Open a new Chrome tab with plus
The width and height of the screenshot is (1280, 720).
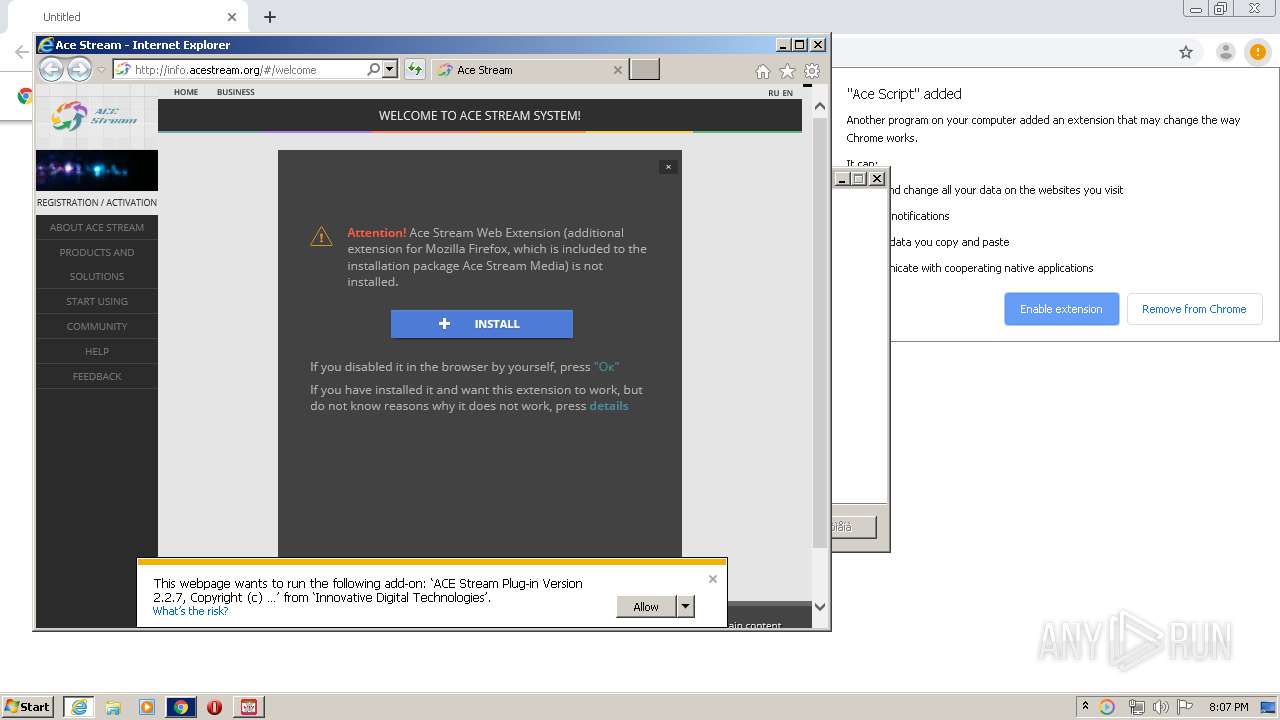tap(270, 17)
